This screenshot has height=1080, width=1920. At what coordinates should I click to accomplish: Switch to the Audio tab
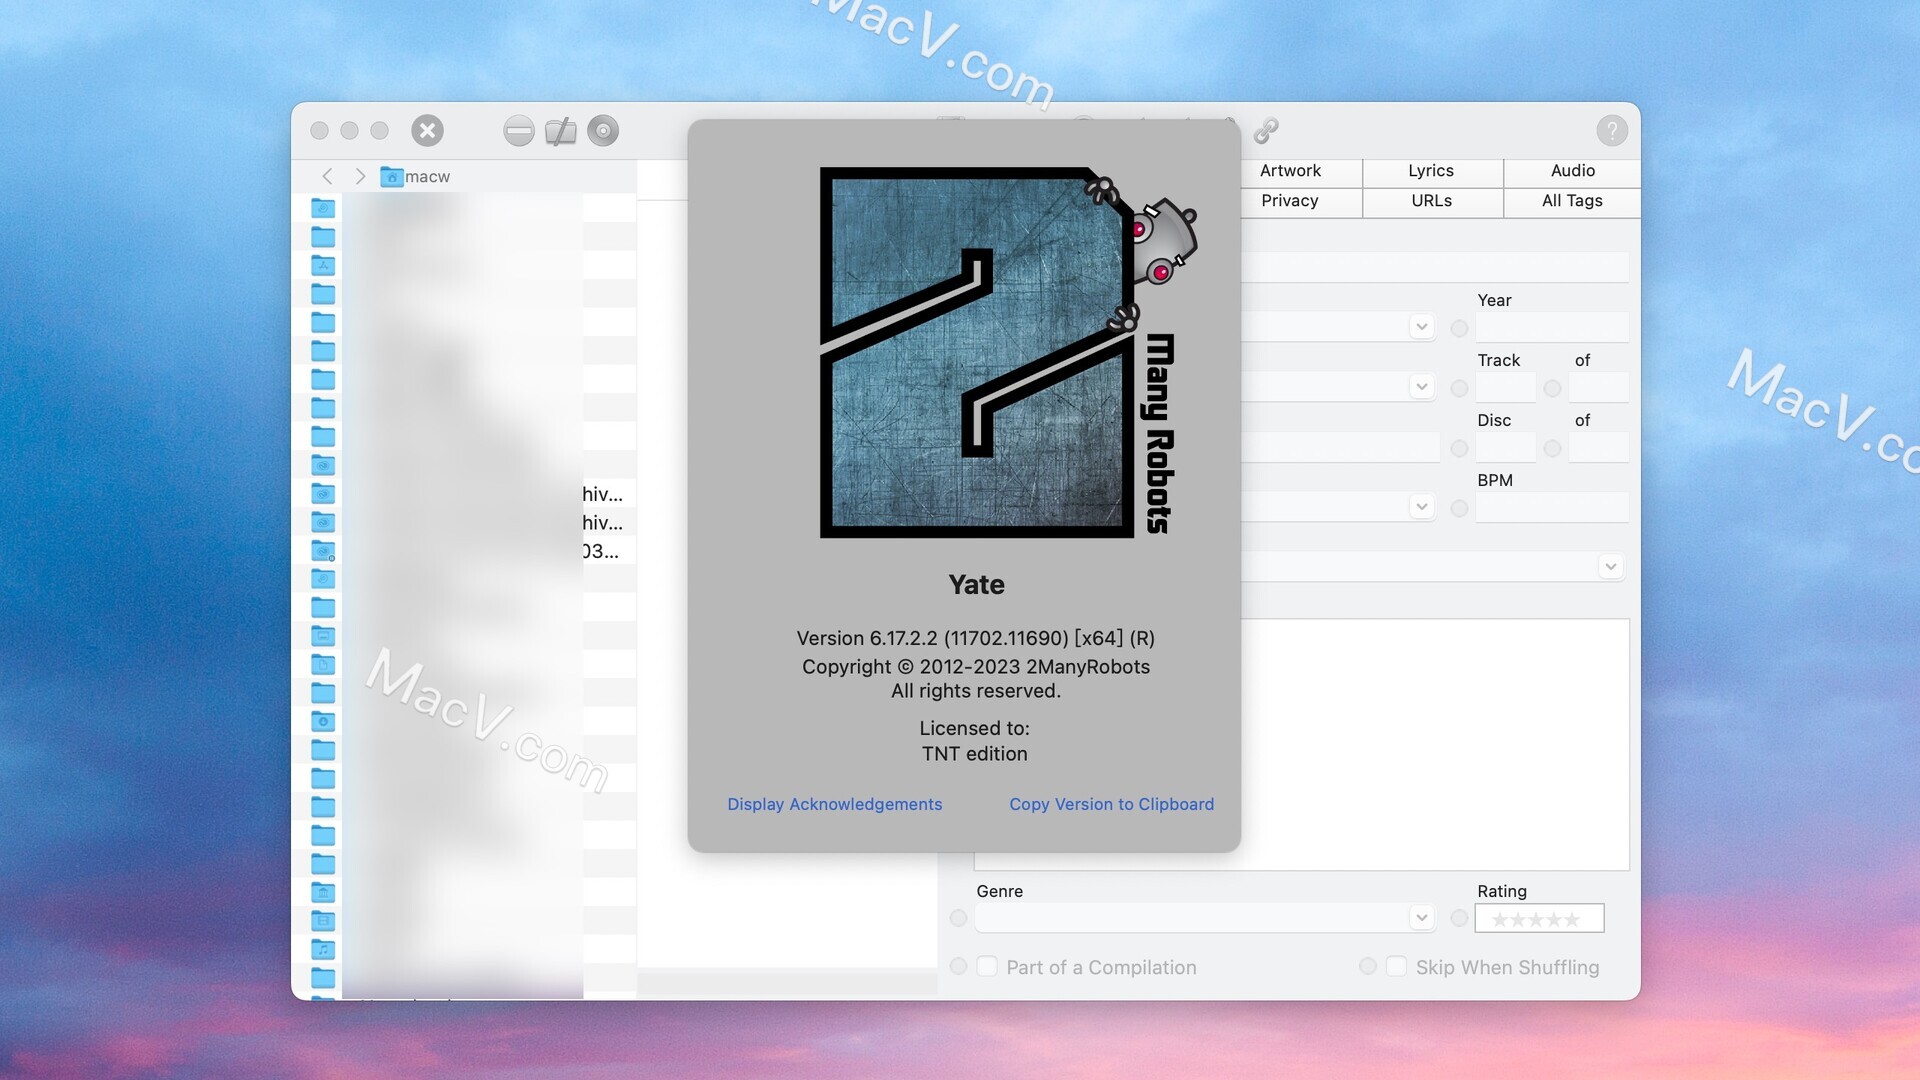coord(1572,171)
